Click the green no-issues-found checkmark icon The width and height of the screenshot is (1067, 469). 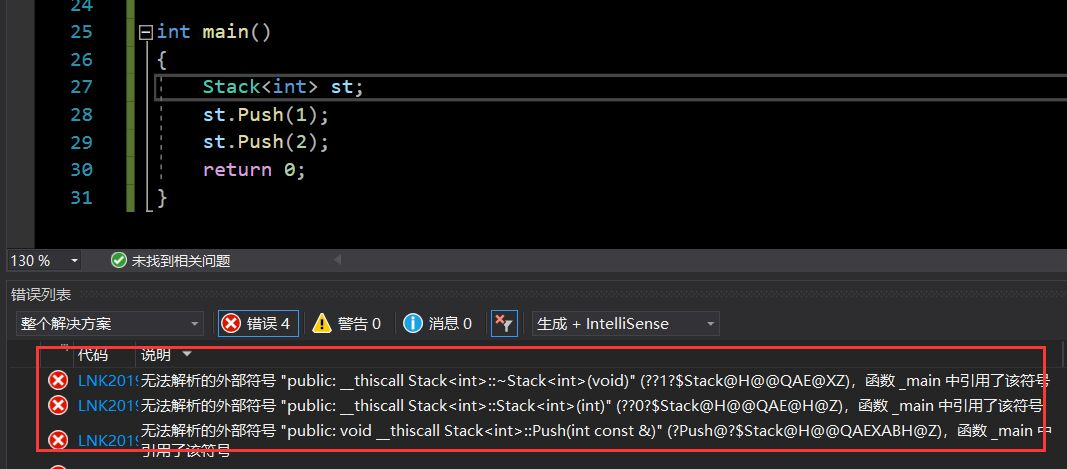coord(119,260)
